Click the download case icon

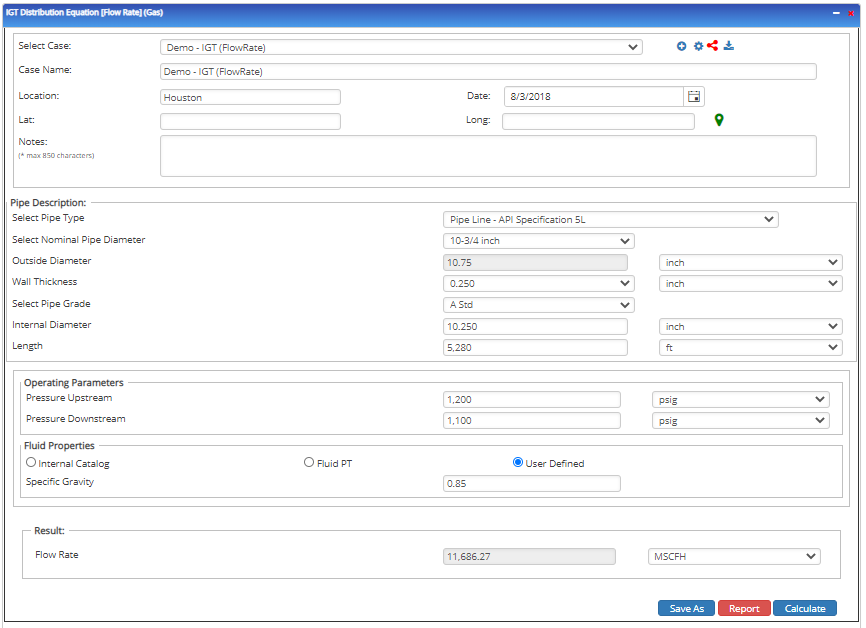coord(729,46)
